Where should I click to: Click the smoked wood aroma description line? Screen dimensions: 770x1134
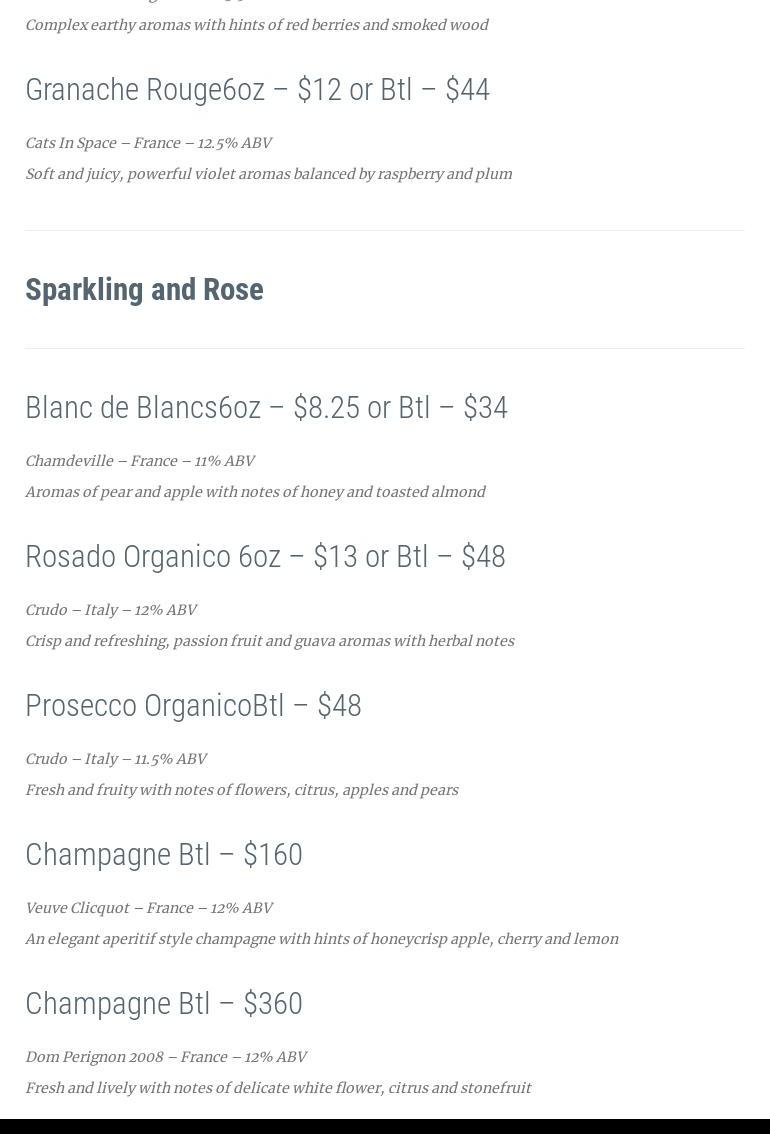(x=256, y=25)
